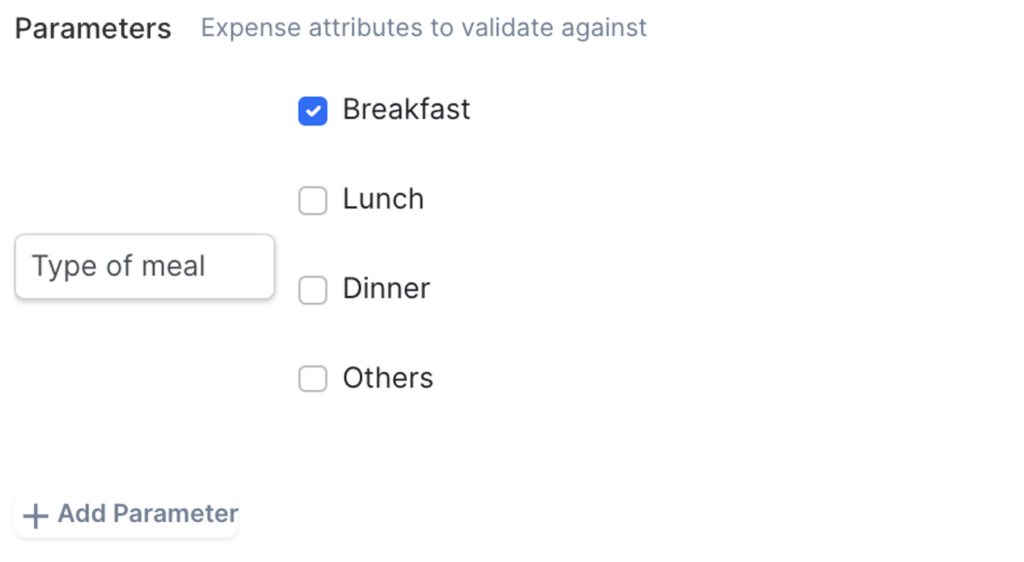Click the Breakfast label text

point(406,109)
